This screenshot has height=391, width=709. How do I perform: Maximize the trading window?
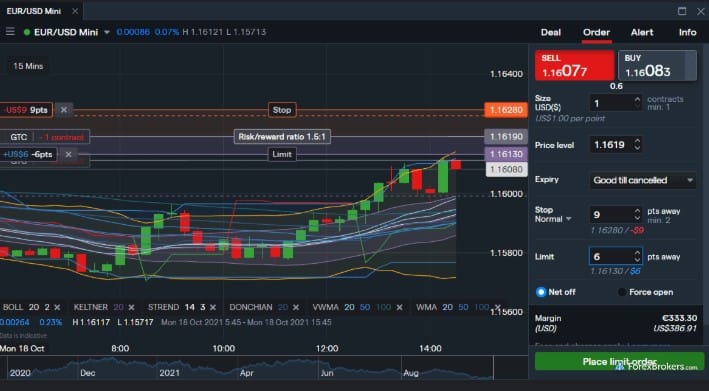pos(682,11)
